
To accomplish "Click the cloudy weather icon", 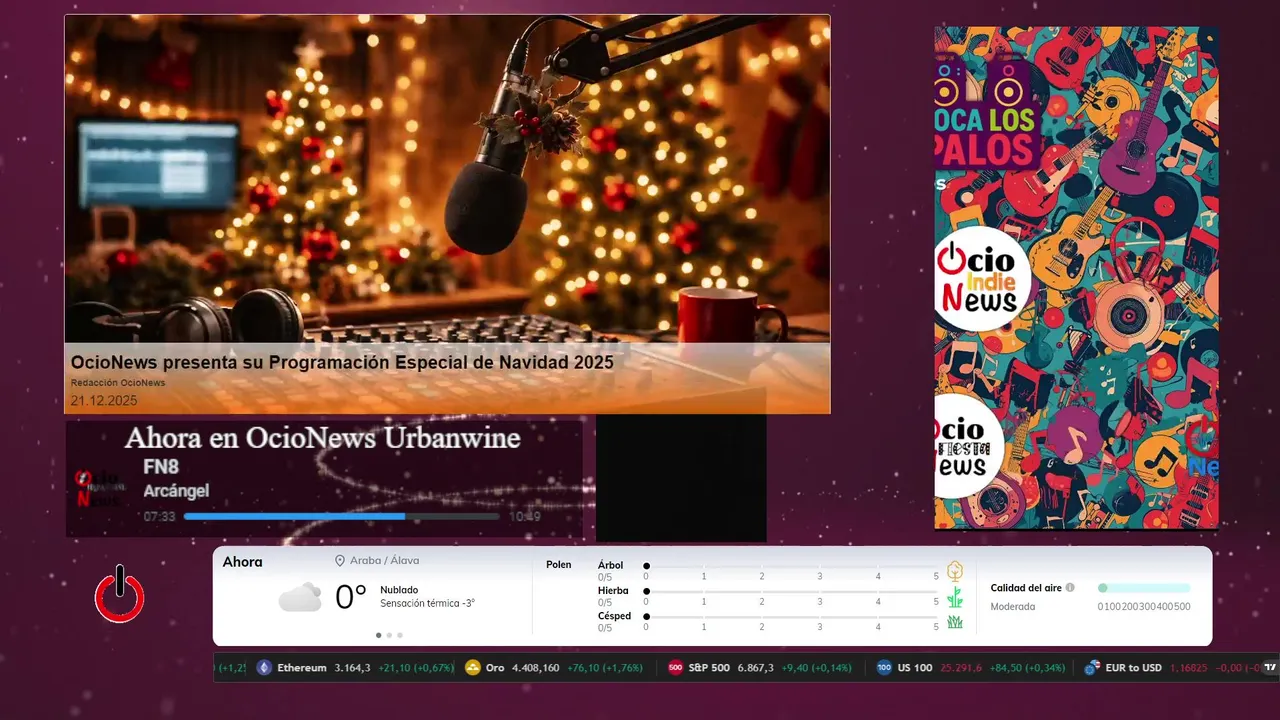I will (300, 597).
